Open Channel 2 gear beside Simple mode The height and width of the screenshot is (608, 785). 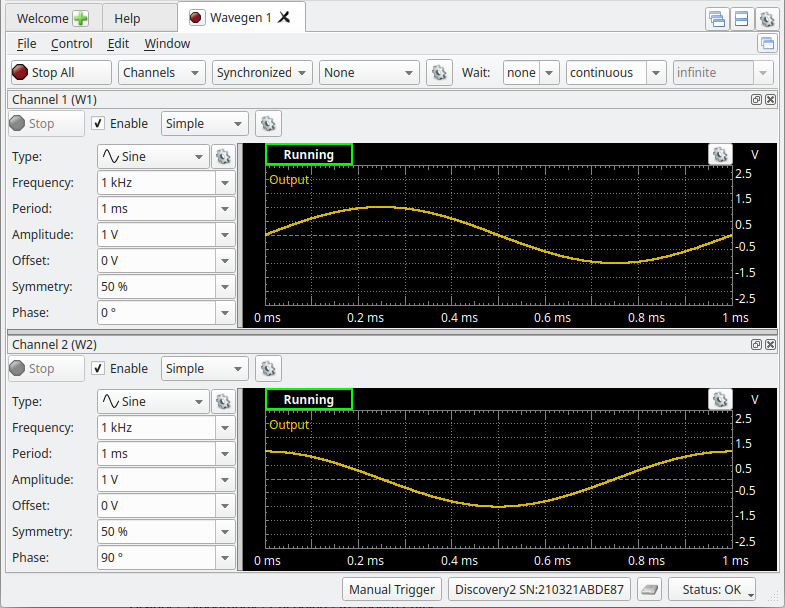[x=268, y=369]
